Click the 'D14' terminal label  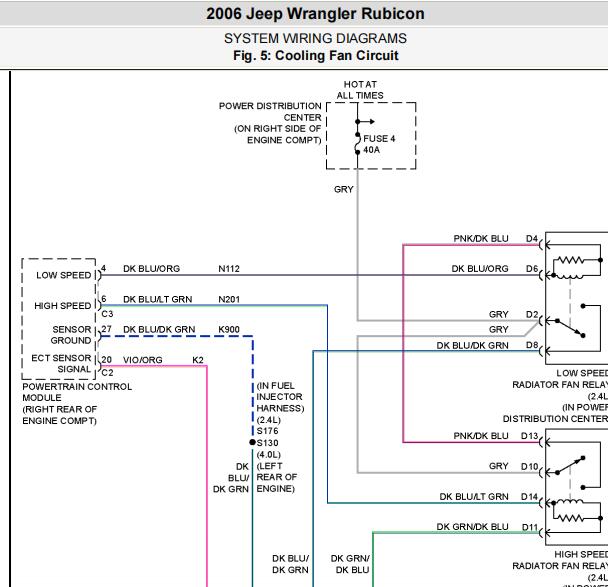pyautogui.click(x=529, y=497)
